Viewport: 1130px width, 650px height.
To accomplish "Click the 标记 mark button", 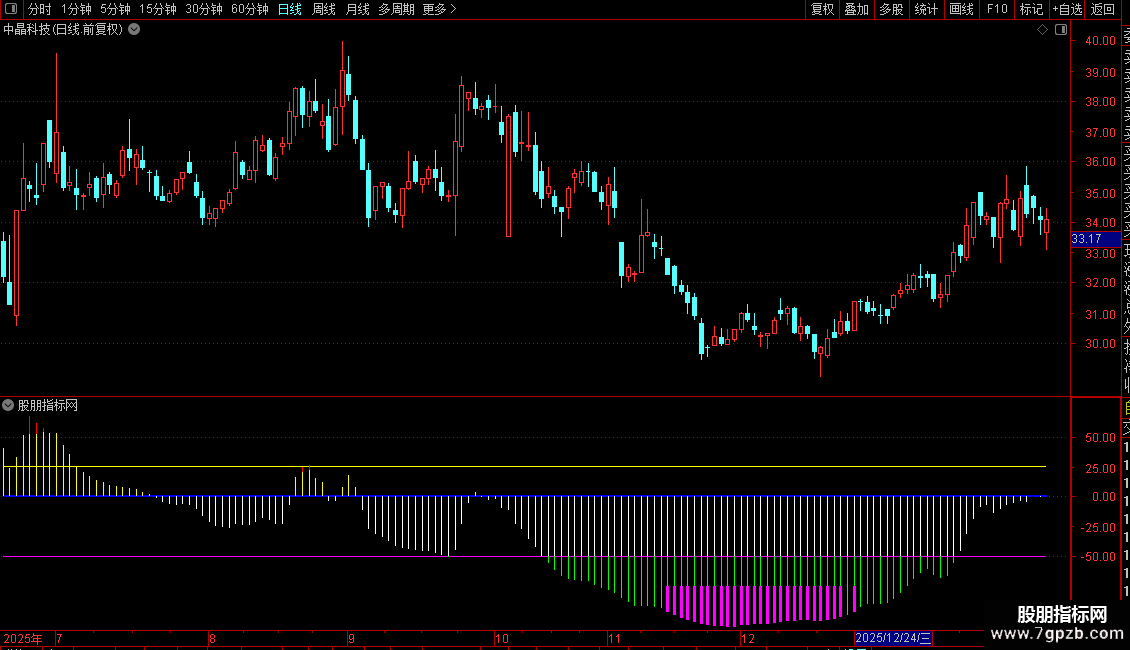I will point(1031,9).
